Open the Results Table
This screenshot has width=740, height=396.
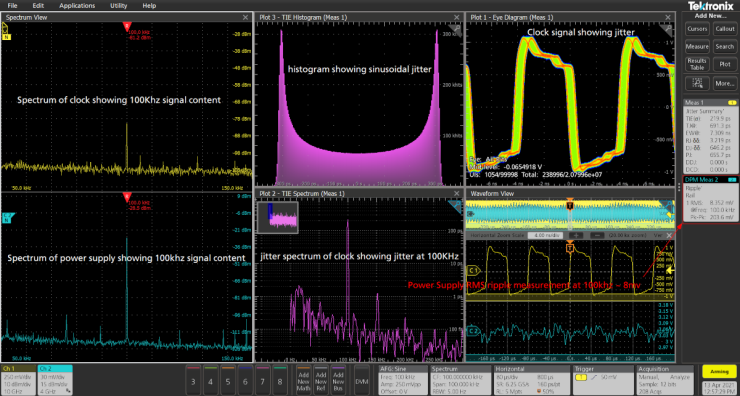[697, 64]
